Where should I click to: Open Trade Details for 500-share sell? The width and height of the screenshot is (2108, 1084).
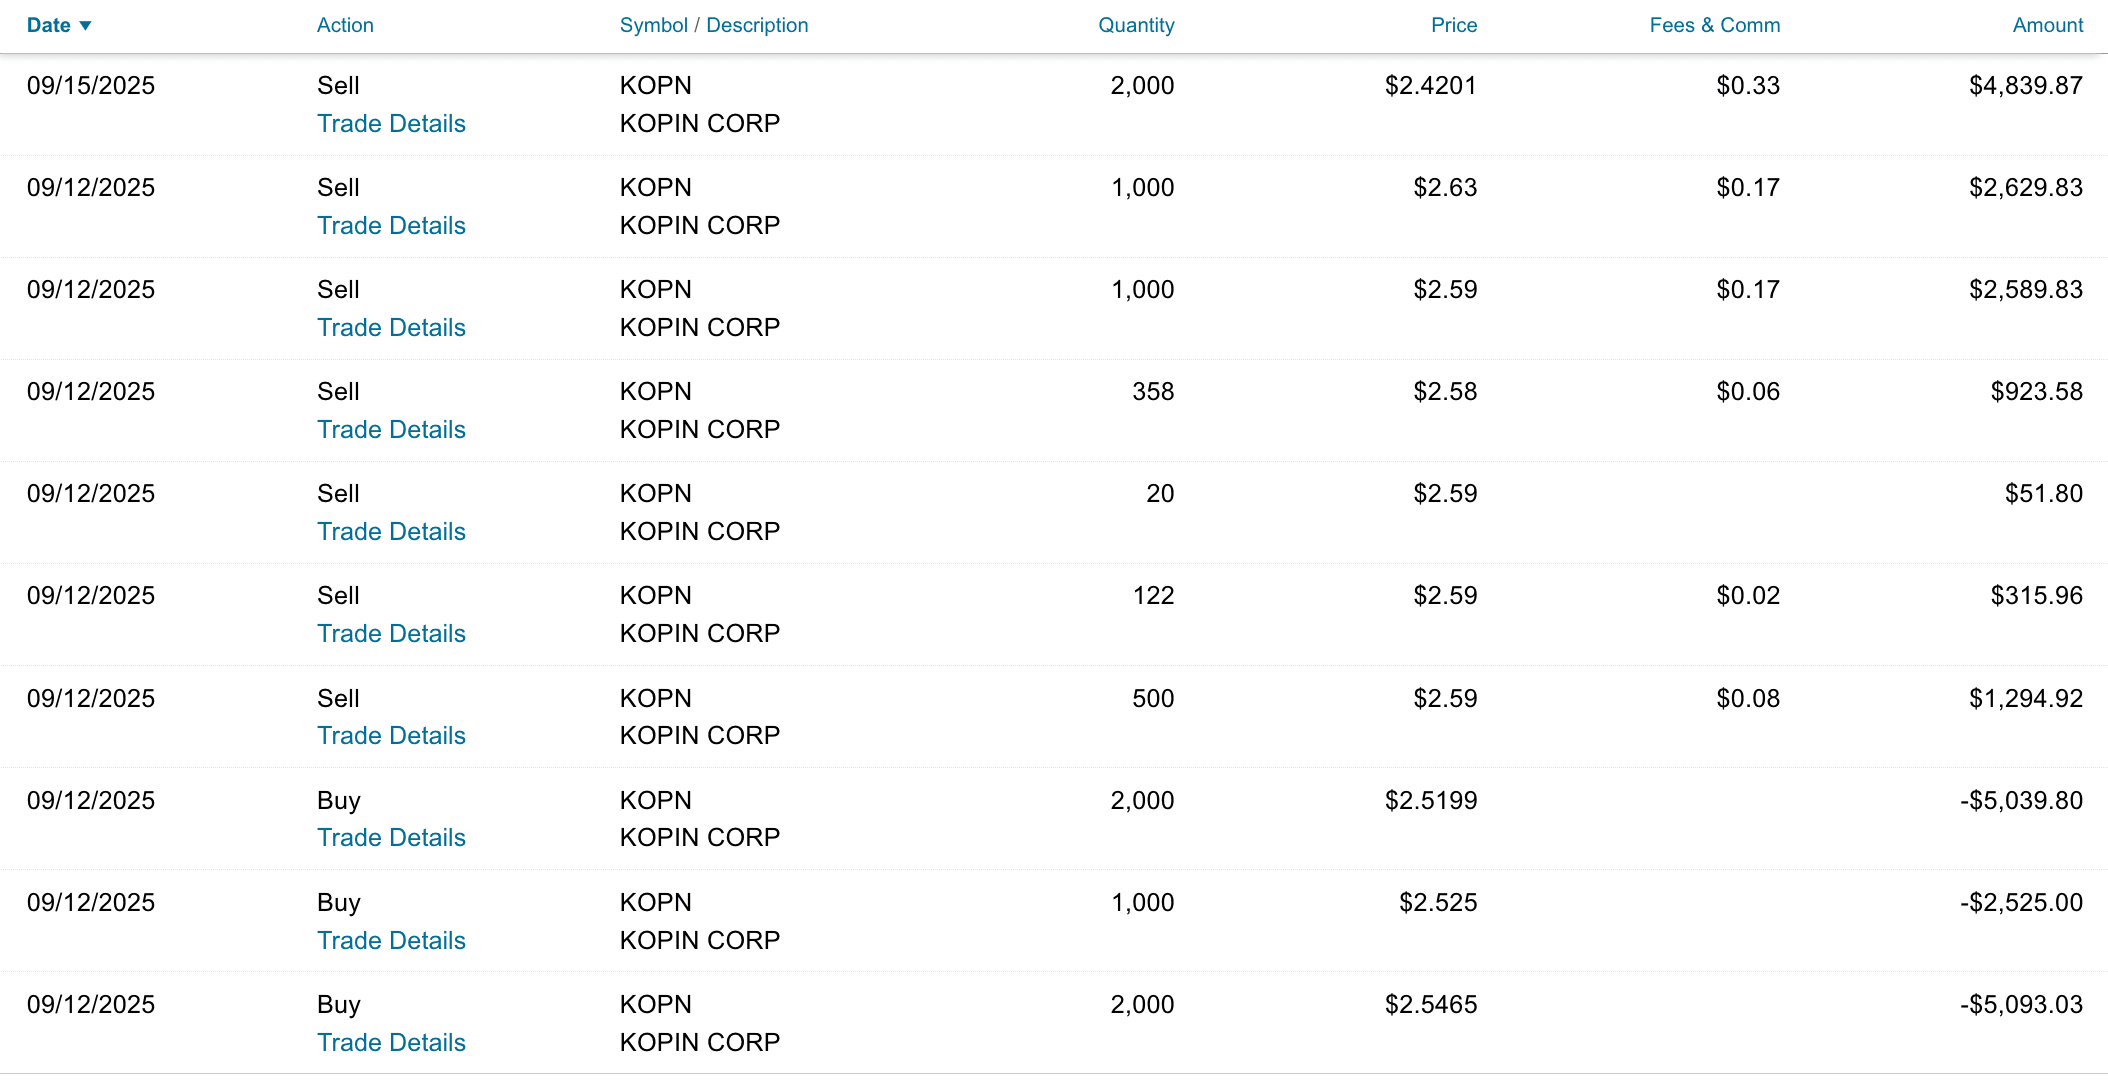(x=391, y=736)
